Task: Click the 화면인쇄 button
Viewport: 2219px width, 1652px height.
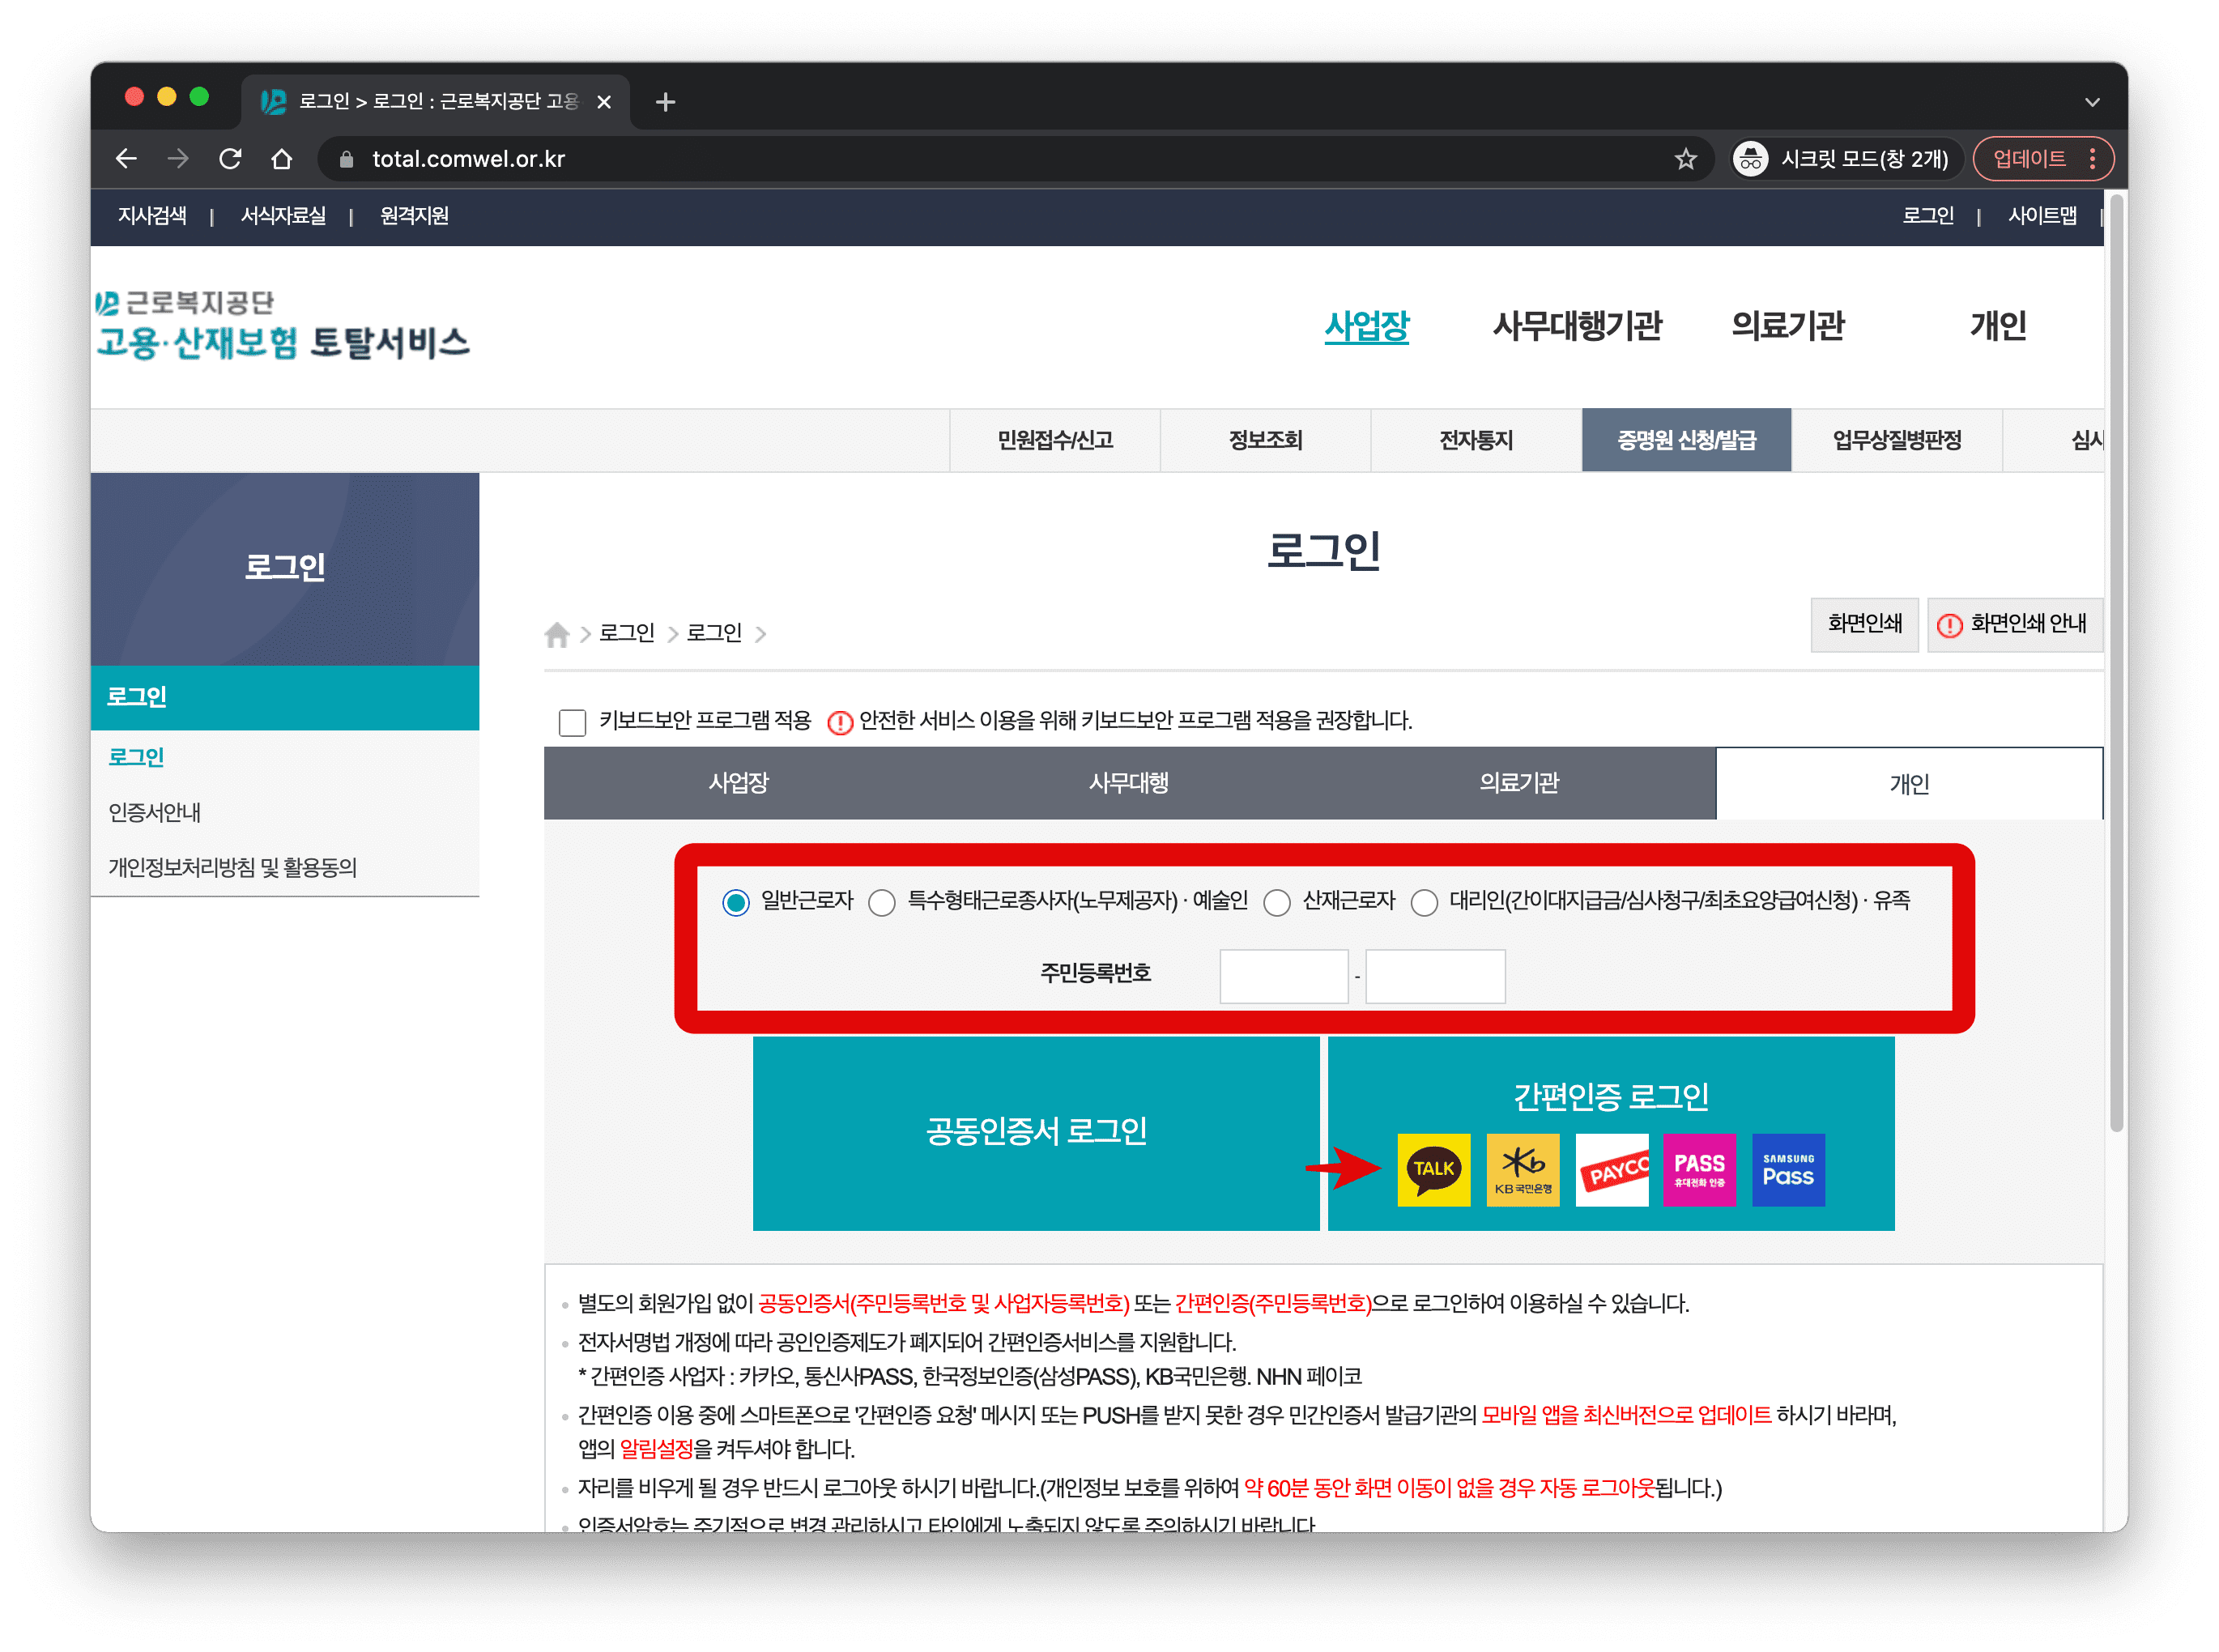Action: click(1864, 624)
